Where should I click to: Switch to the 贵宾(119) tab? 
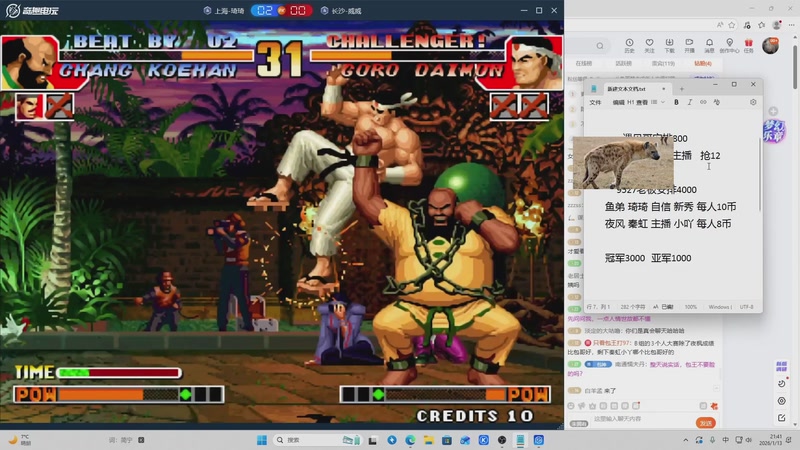coord(663,64)
